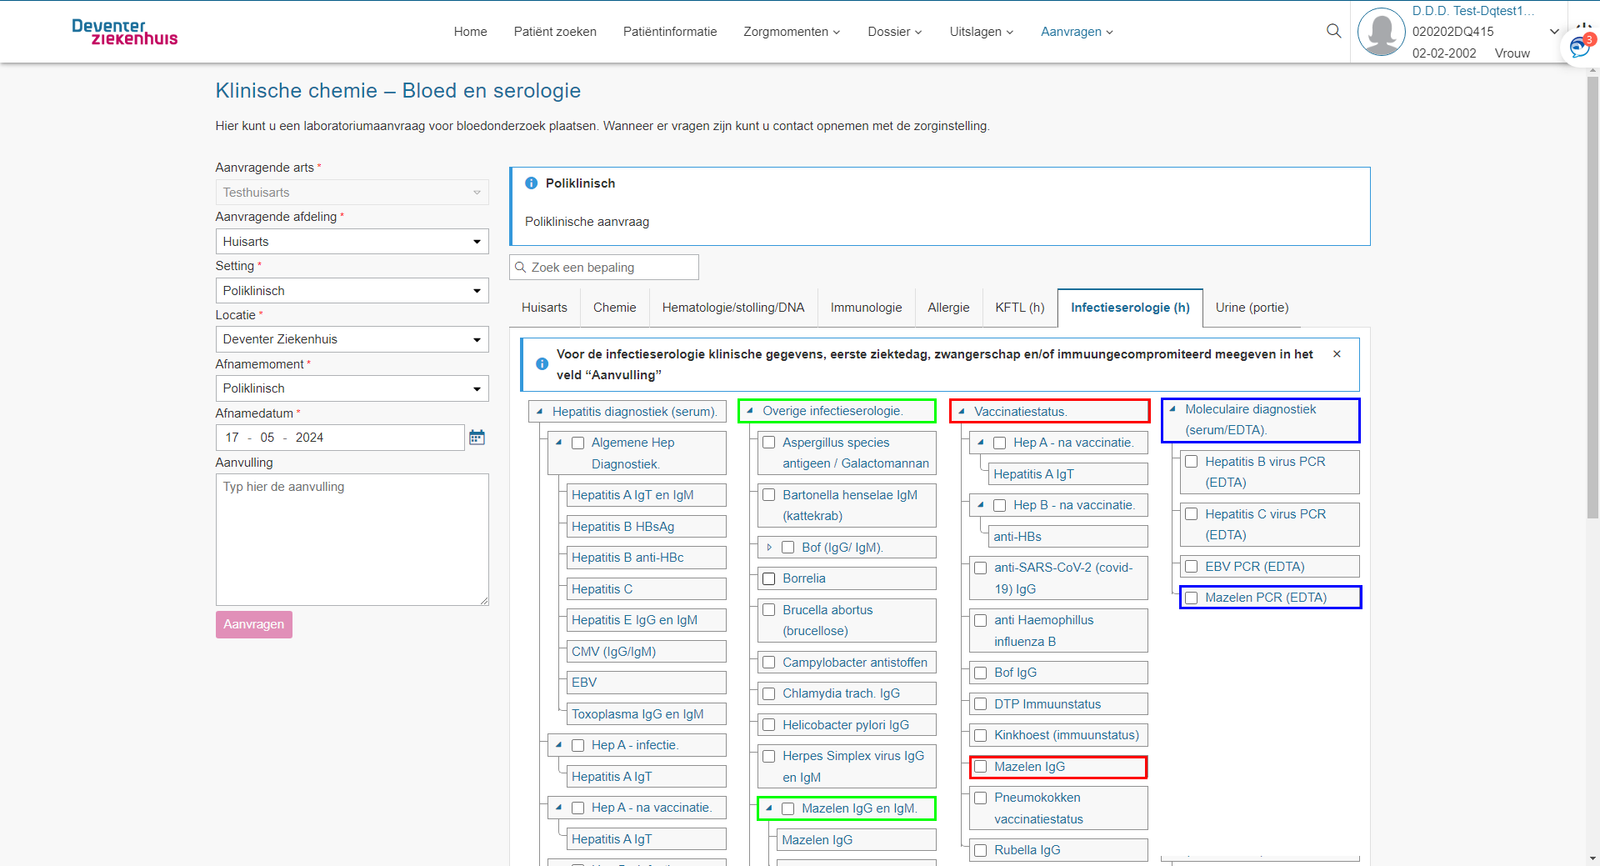Open the chat notification bubble icon
Screen dimensions: 1600x866
pos(1579,47)
